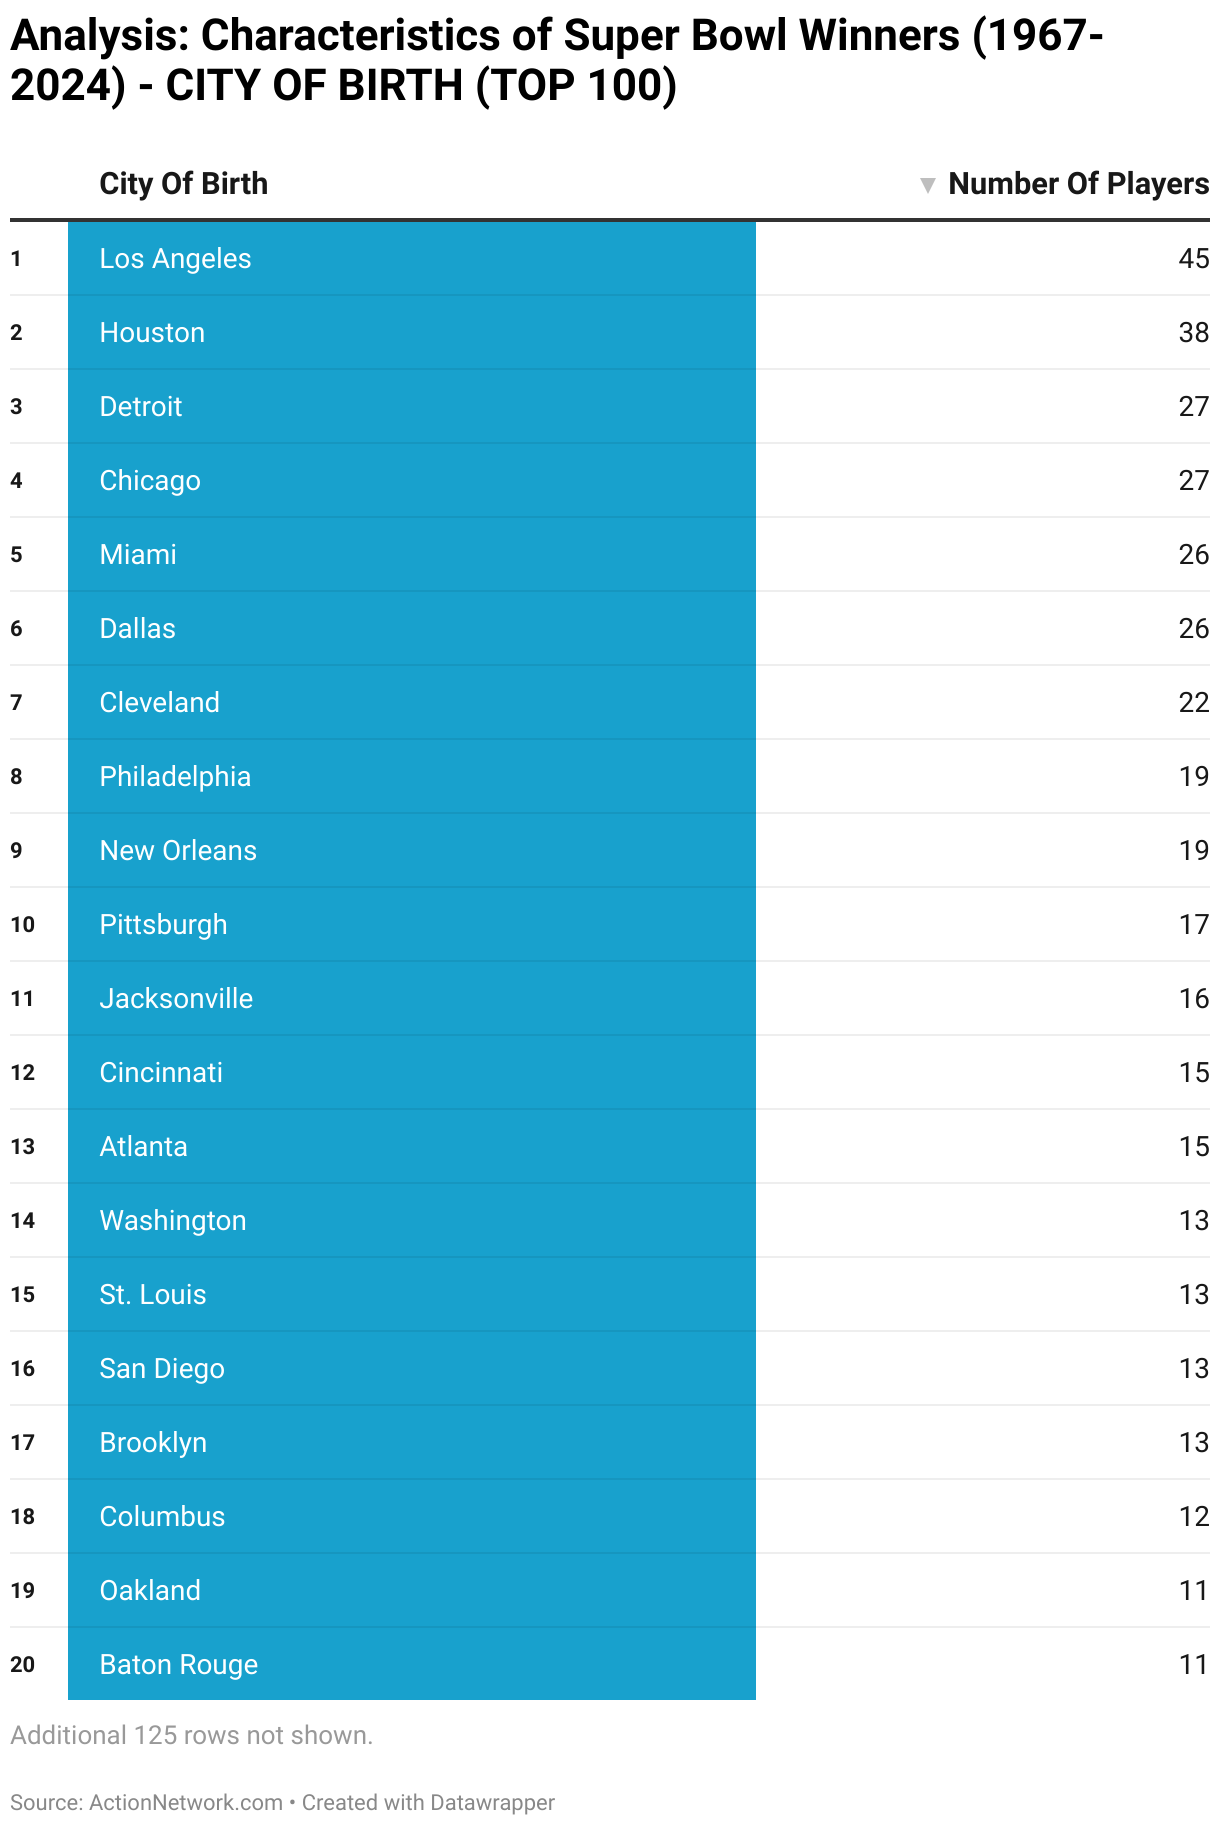Click the Dallas city cell

(x=412, y=628)
